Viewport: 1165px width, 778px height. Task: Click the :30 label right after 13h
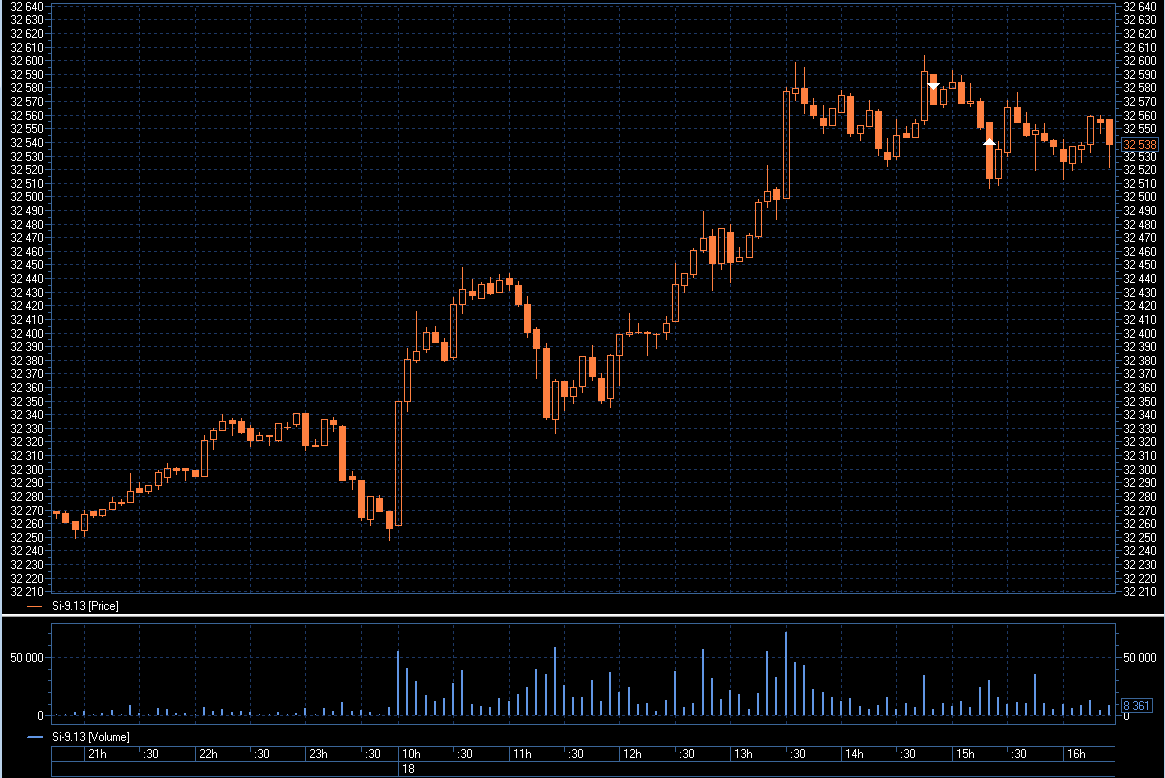pyautogui.click(x=797, y=753)
